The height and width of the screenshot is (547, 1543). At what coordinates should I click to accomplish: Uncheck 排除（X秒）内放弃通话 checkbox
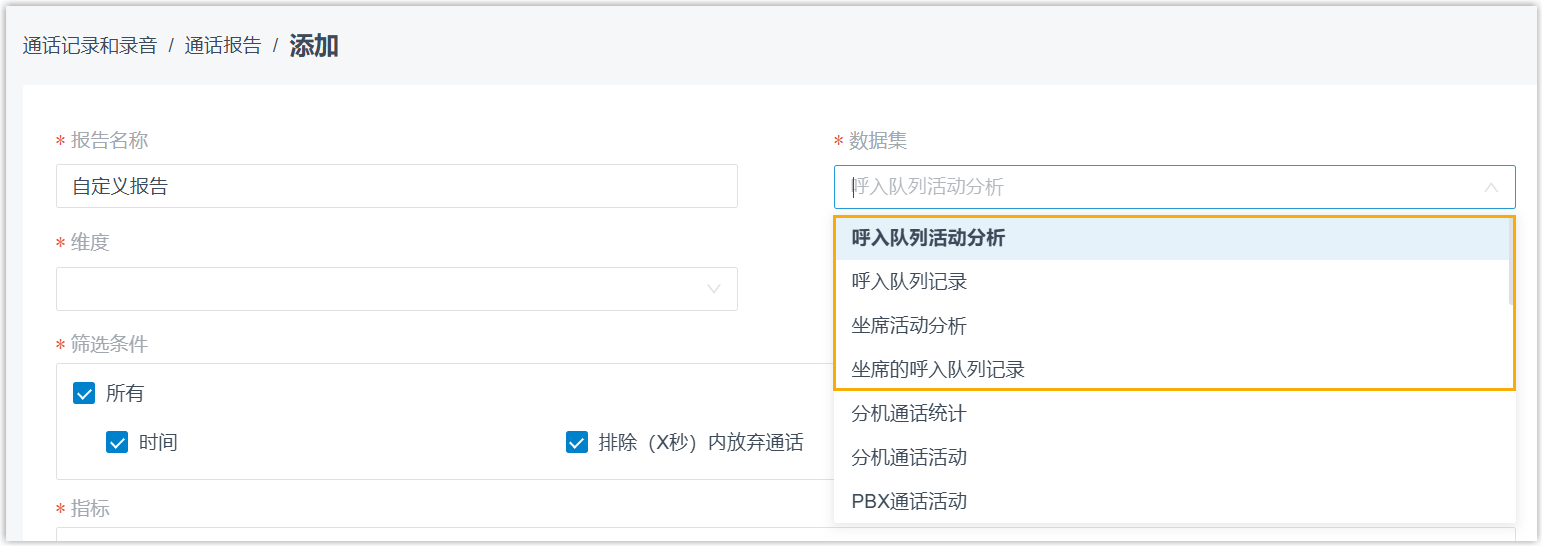576,442
